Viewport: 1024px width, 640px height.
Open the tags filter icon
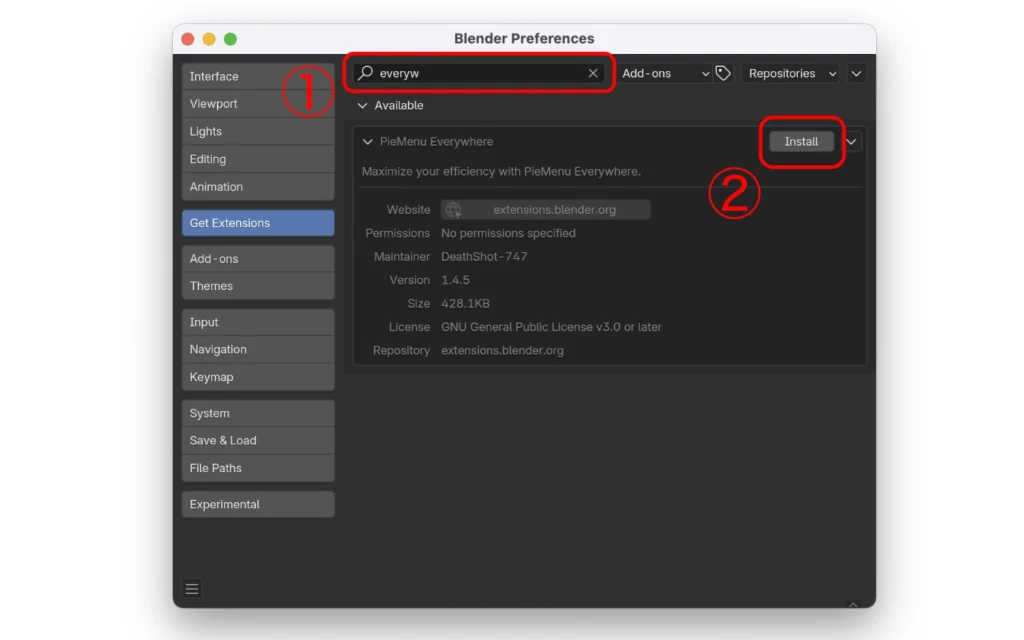click(722, 73)
